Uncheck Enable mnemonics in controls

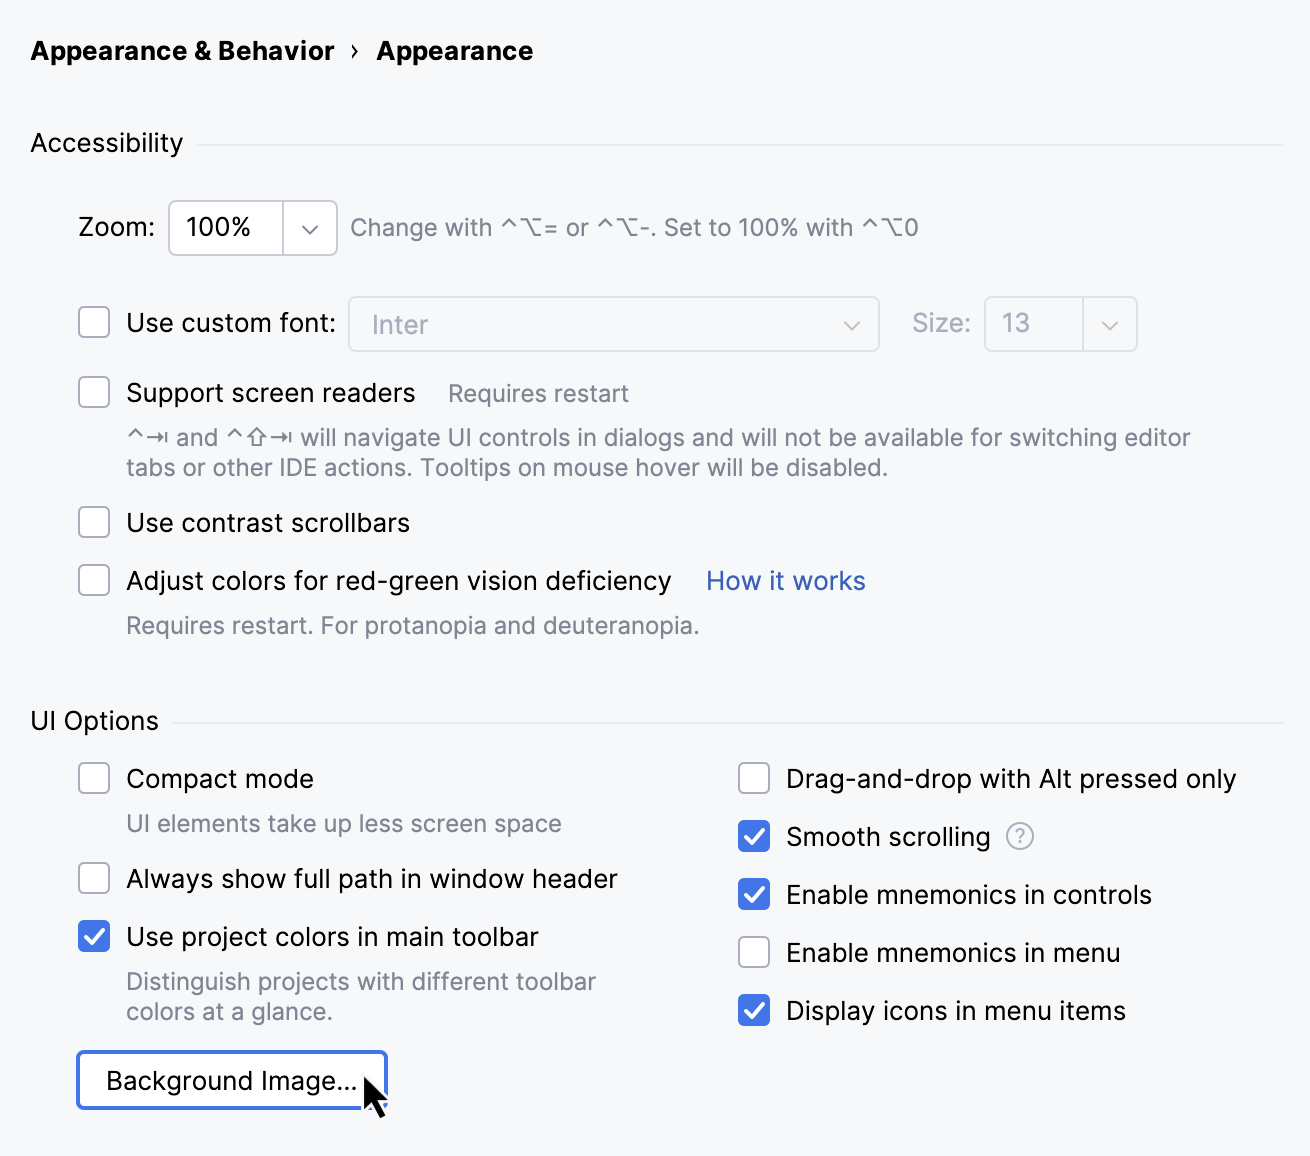tap(754, 894)
